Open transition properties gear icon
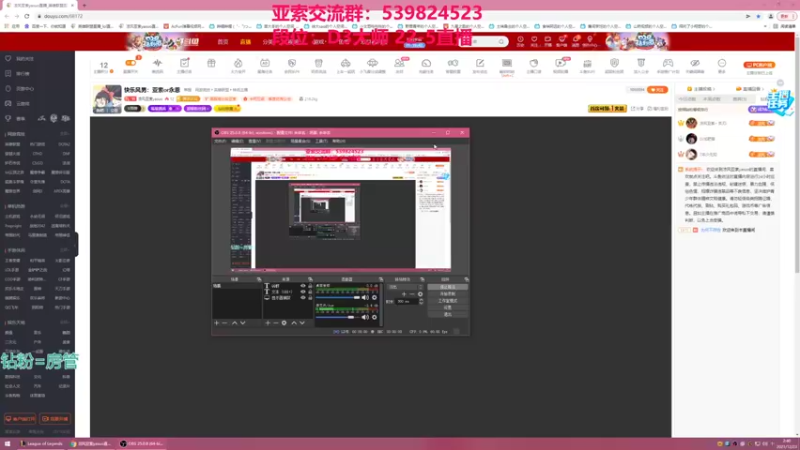 coord(420,294)
